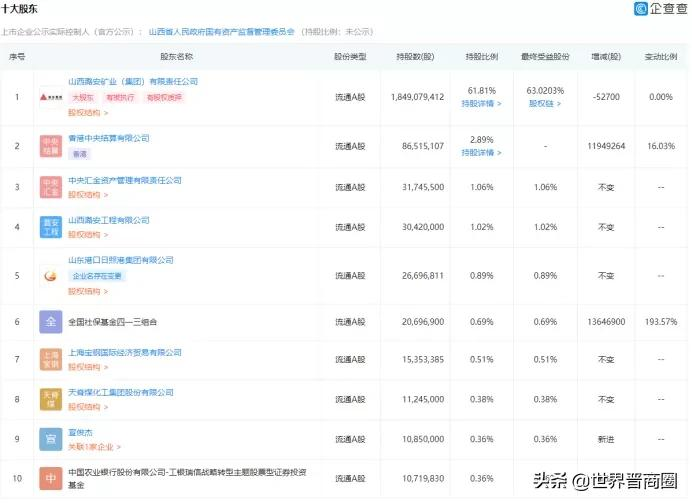Click share count 31,745,500
The height and width of the screenshot is (504, 692).
[423, 187]
